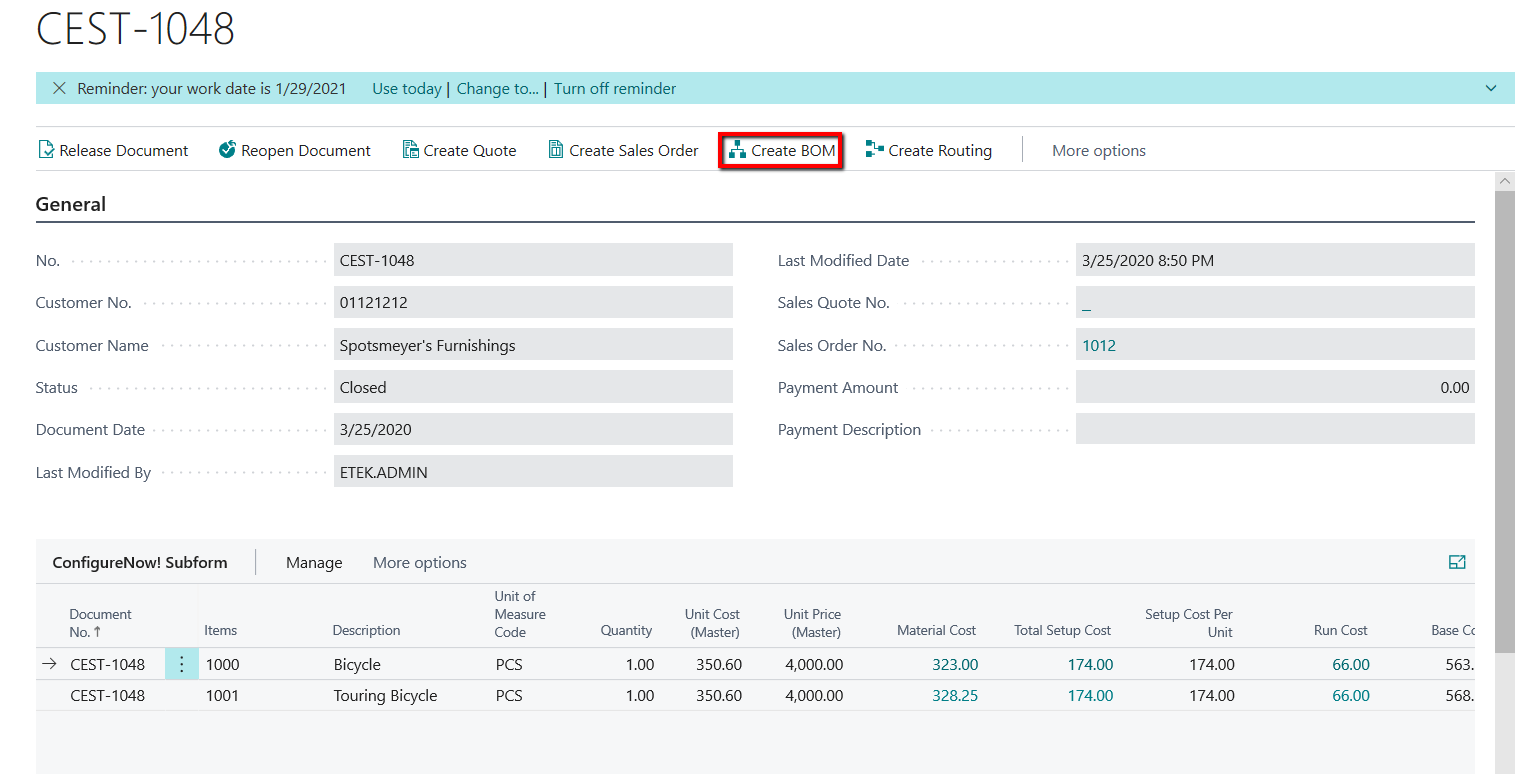Image resolution: width=1527 pixels, height=774 pixels.
Task: Open the Manage menu in subform
Action: pos(314,562)
